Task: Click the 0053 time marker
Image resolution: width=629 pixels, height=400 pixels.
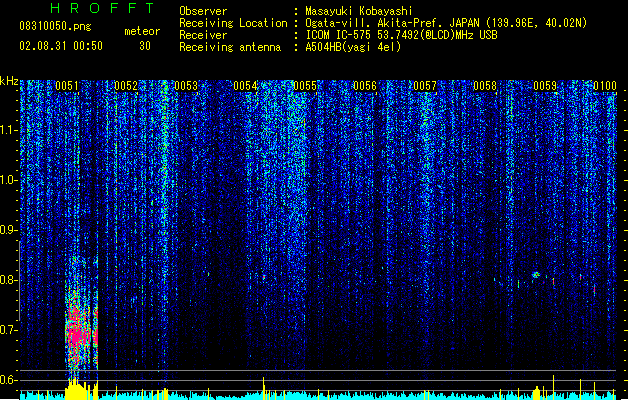Action: click(x=186, y=86)
